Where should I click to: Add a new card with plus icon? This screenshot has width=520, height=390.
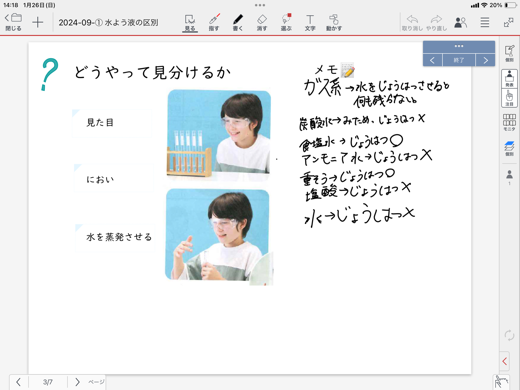click(38, 22)
